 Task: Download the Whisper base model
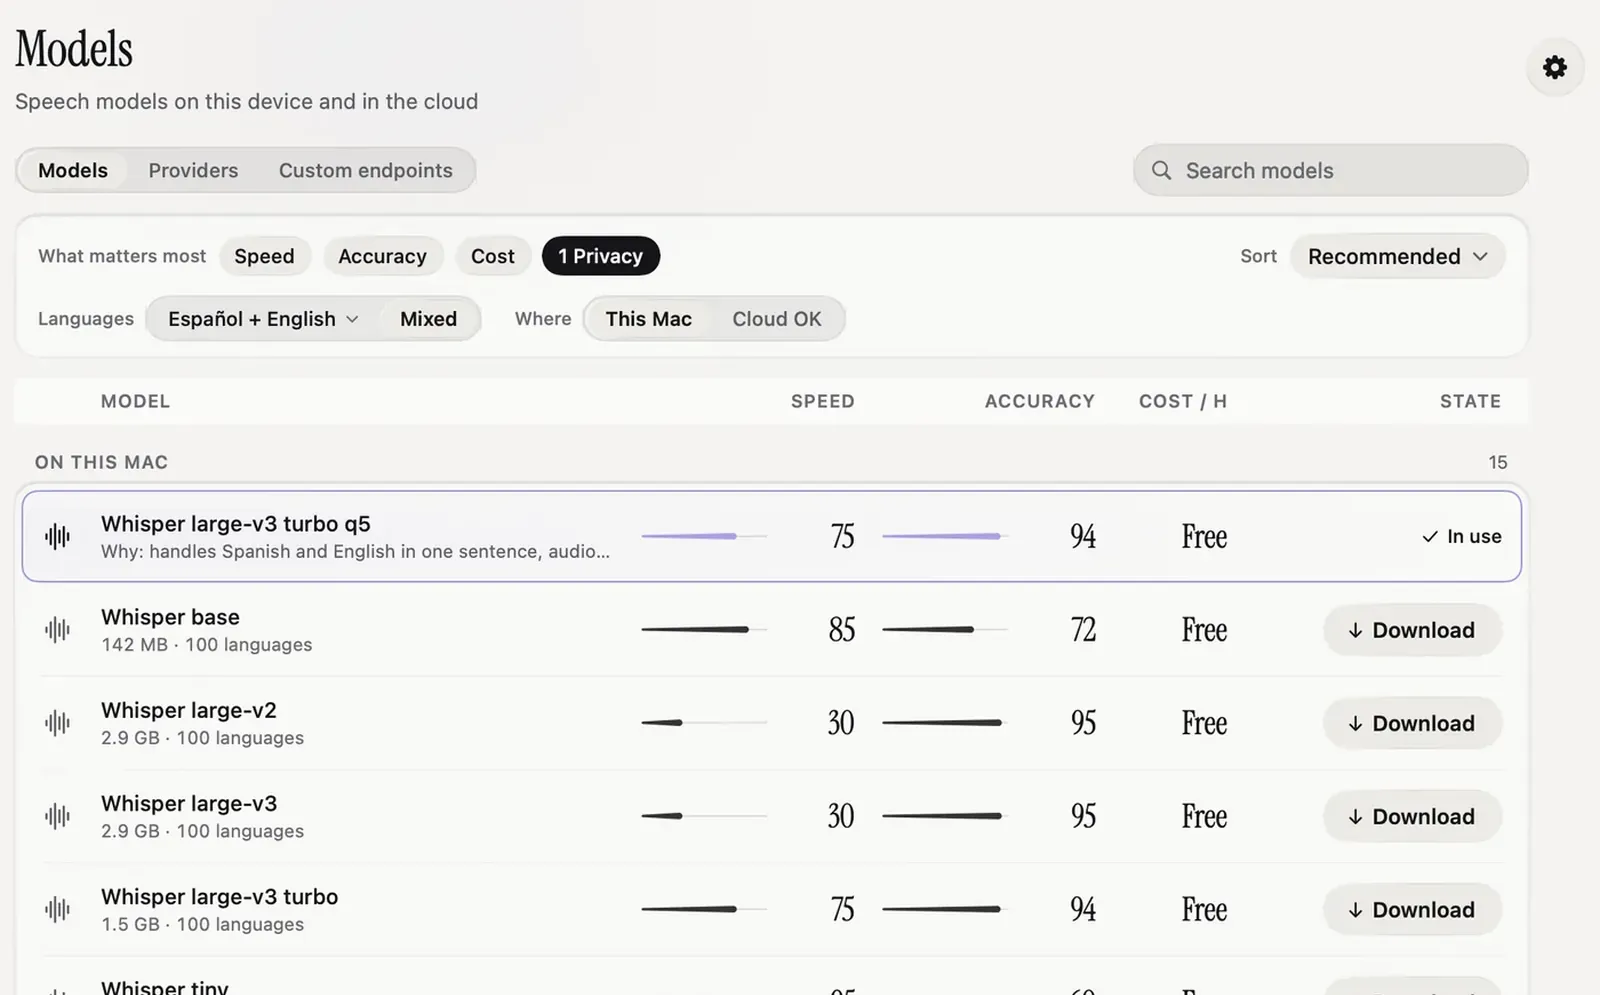point(1412,630)
